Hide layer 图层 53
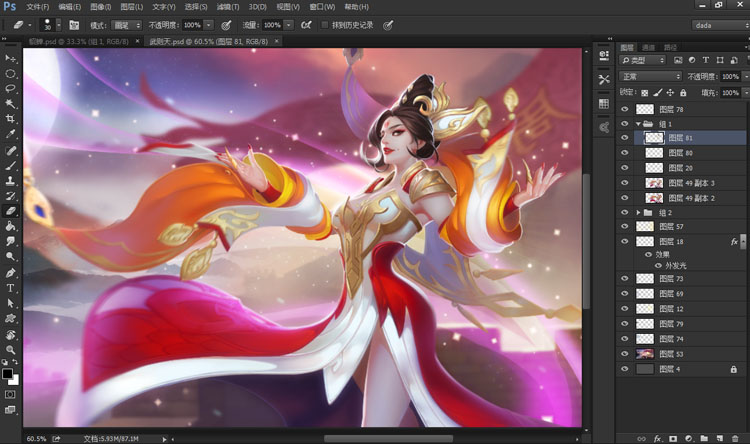Viewport: 750px width, 444px height. [x=625, y=354]
